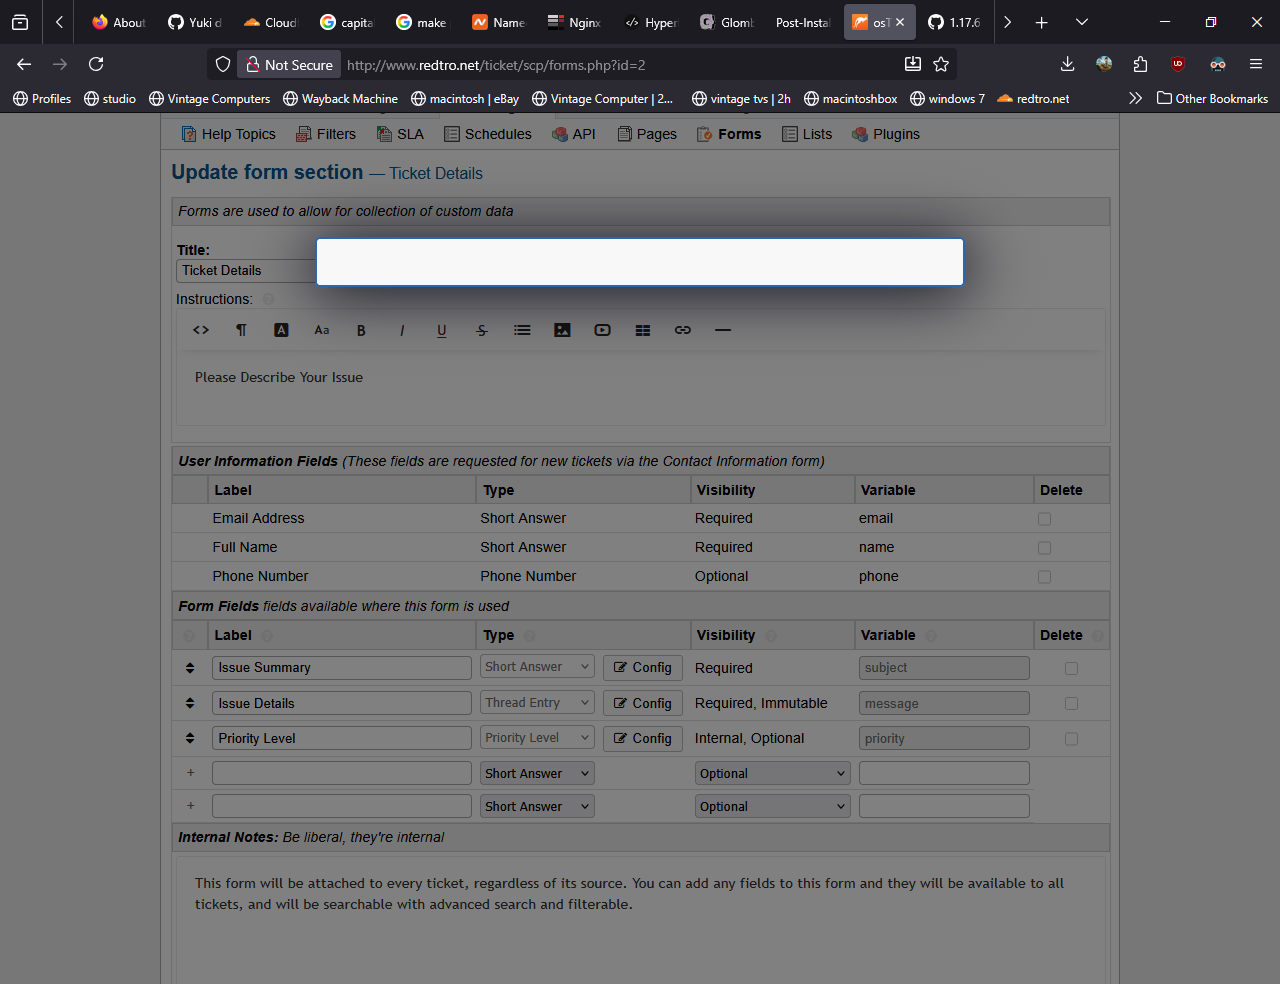Click the strikethrough icon in editor toolbar
This screenshot has width=1280, height=984.
pyautogui.click(x=482, y=331)
